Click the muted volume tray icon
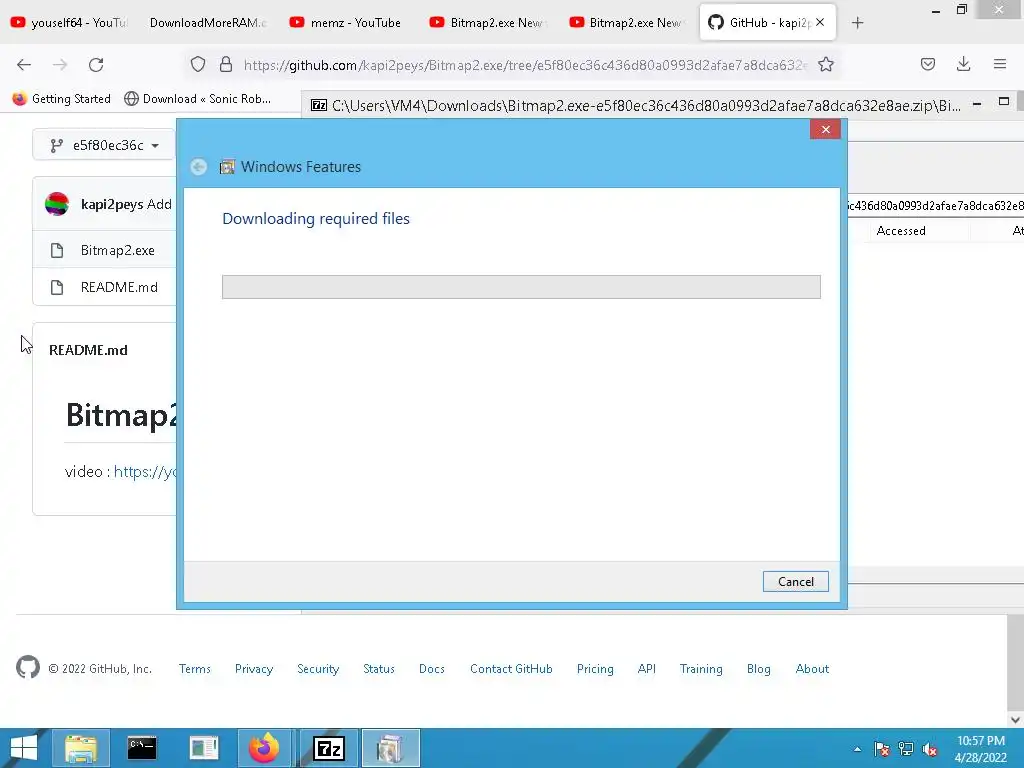This screenshot has width=1024, height=768. click(x=930, y=749)
